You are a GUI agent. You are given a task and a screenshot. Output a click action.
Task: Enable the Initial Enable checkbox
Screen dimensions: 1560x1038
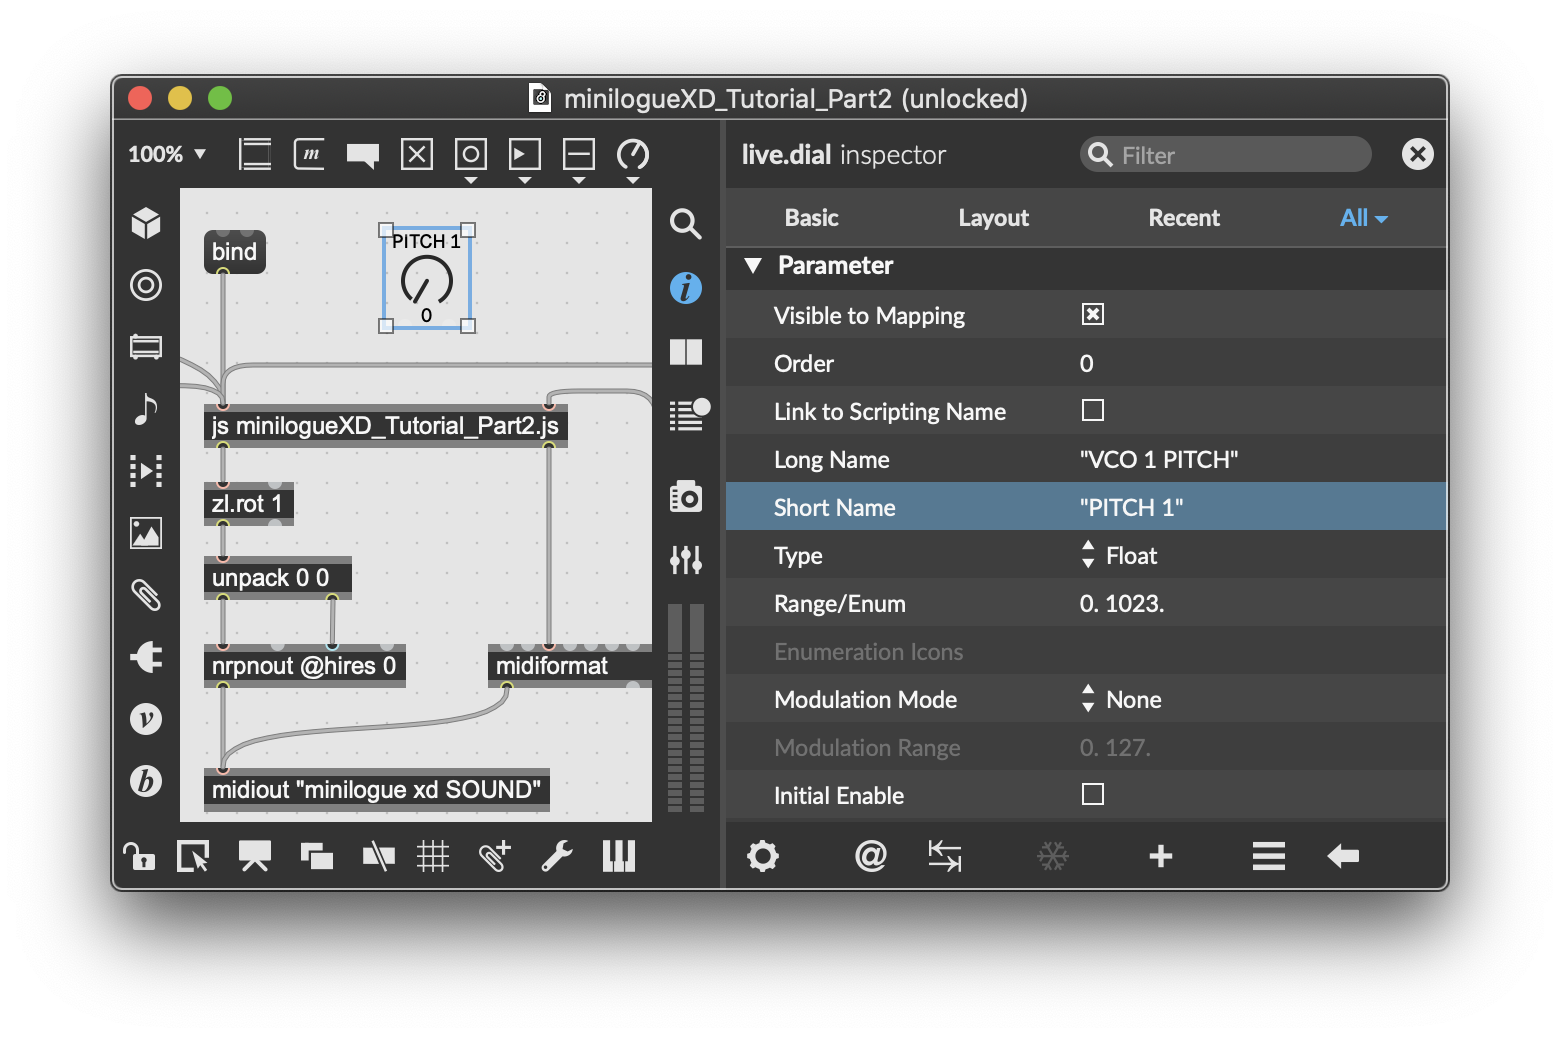[1093, 794]
